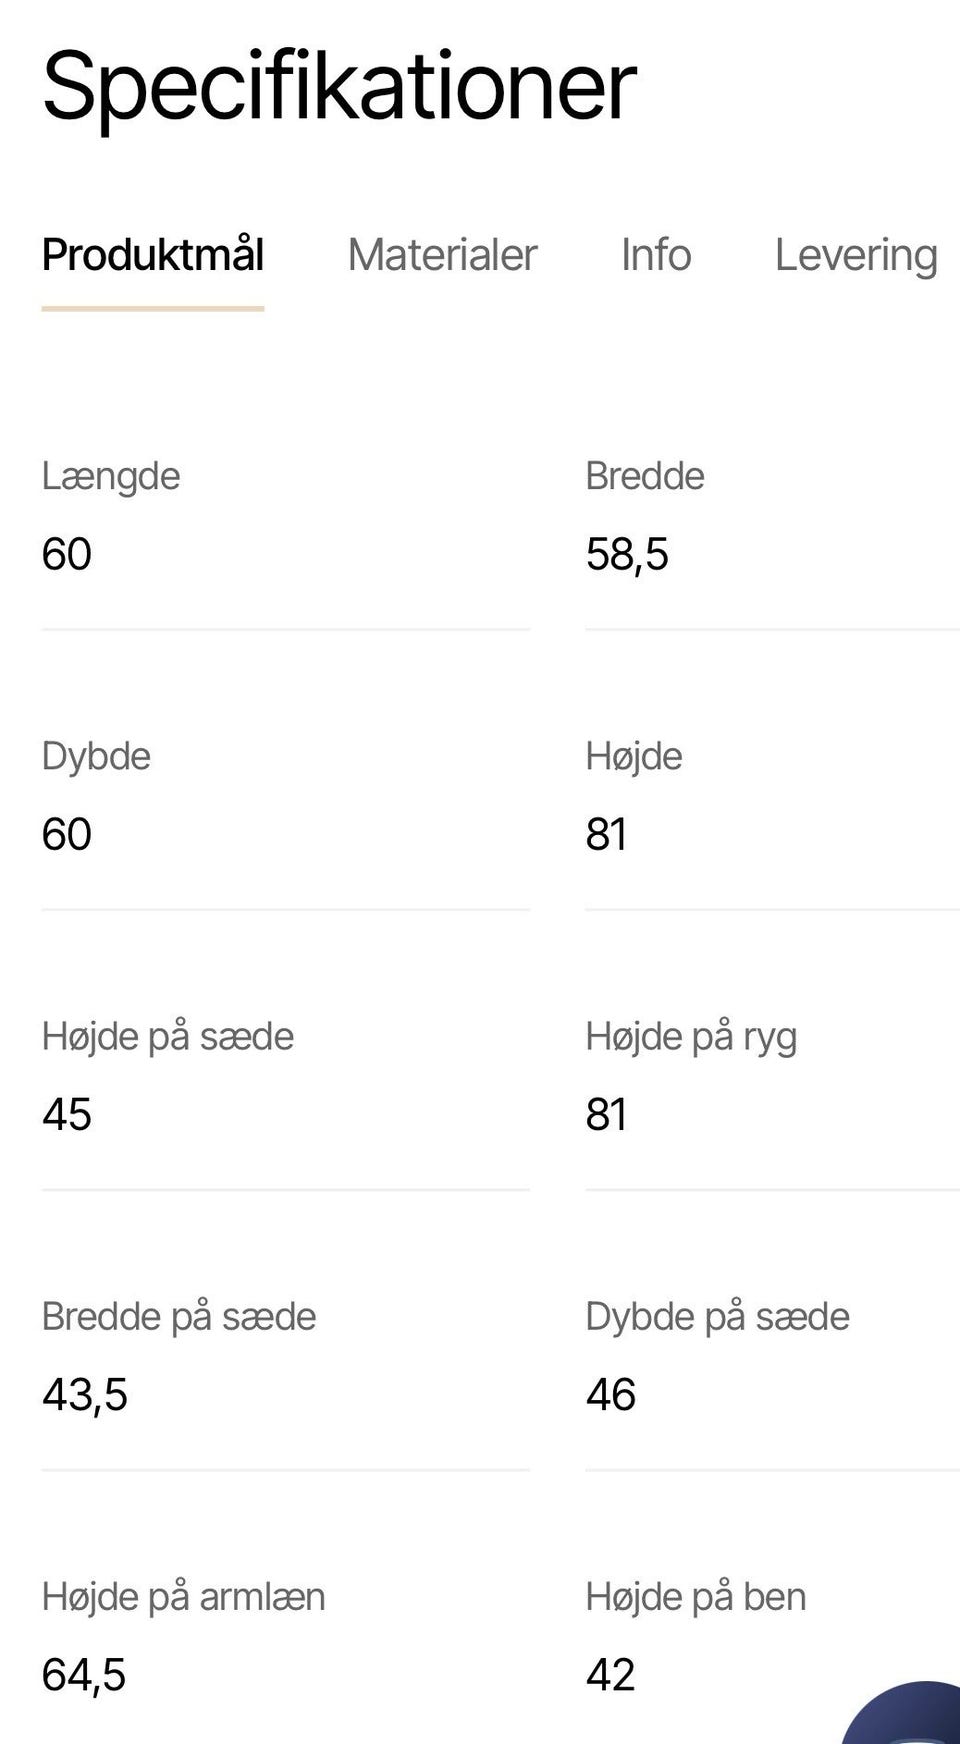Click the Specifikationer heading
Image resolution: width=960 pixels, height=1744 pixels.
coord(339,87)
